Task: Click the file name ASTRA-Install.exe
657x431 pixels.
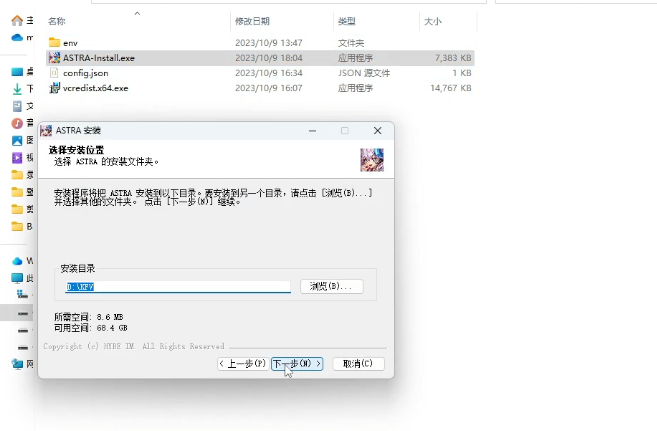Action: tap(99, 58)
